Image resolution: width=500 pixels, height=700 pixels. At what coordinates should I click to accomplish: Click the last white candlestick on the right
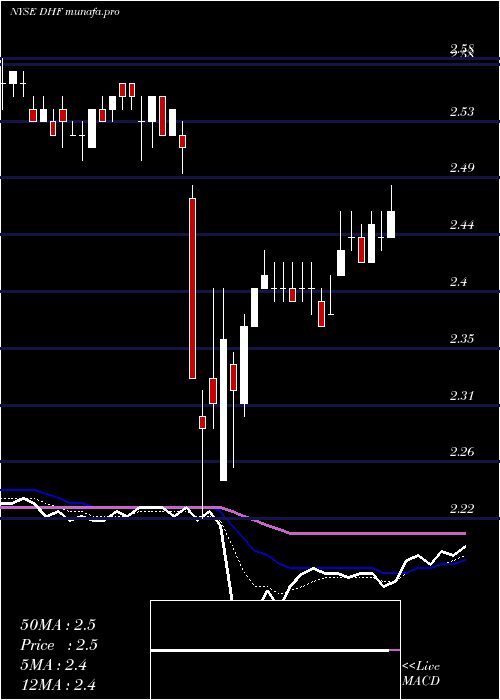391,224
